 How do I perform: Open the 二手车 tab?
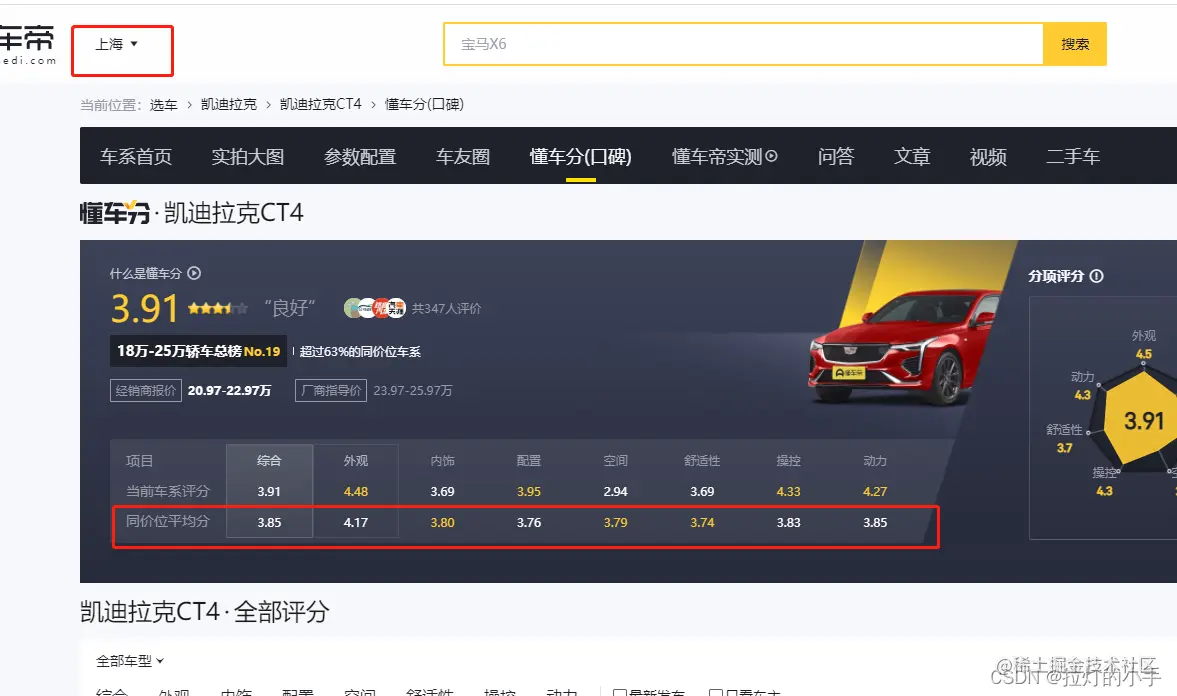click(x=1072, y=156)
